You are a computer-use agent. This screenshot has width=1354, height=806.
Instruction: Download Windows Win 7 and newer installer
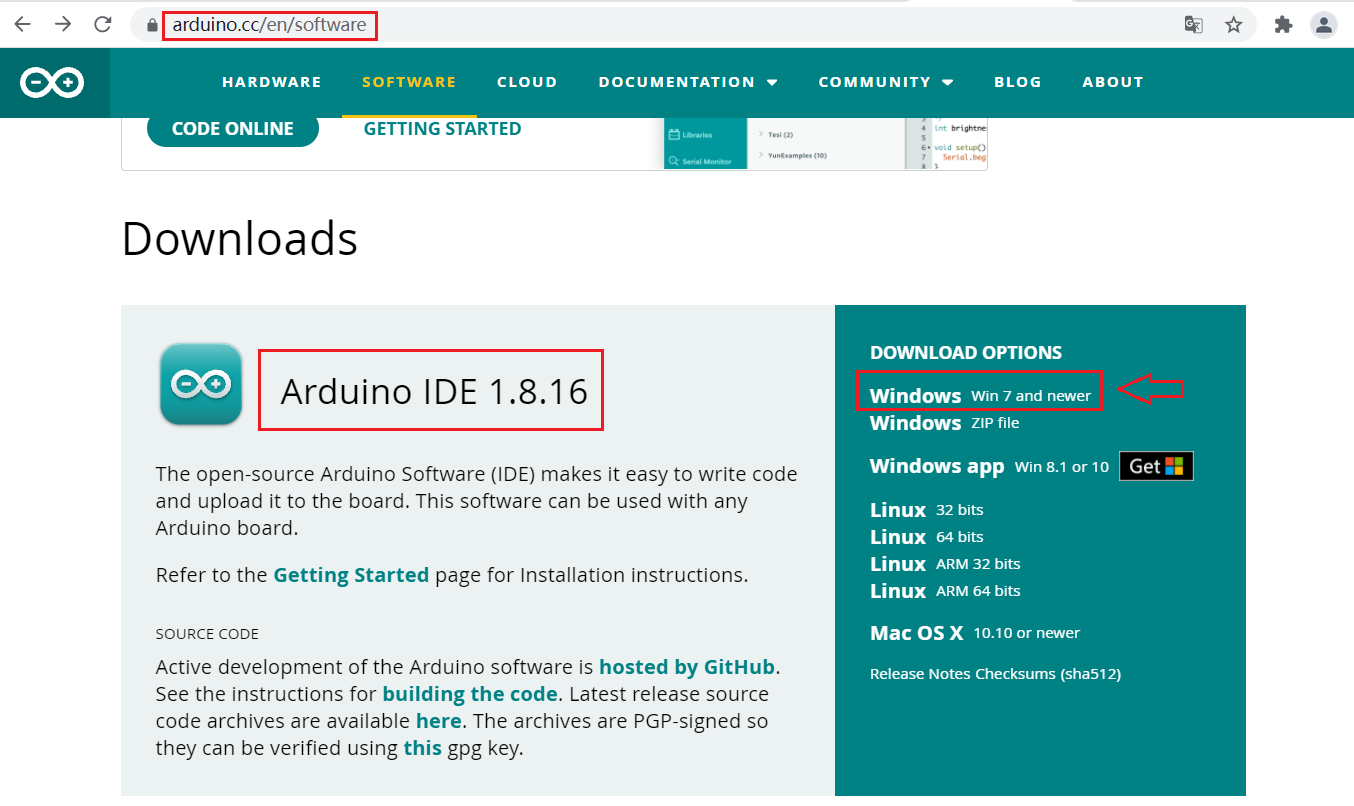point(980,395)
